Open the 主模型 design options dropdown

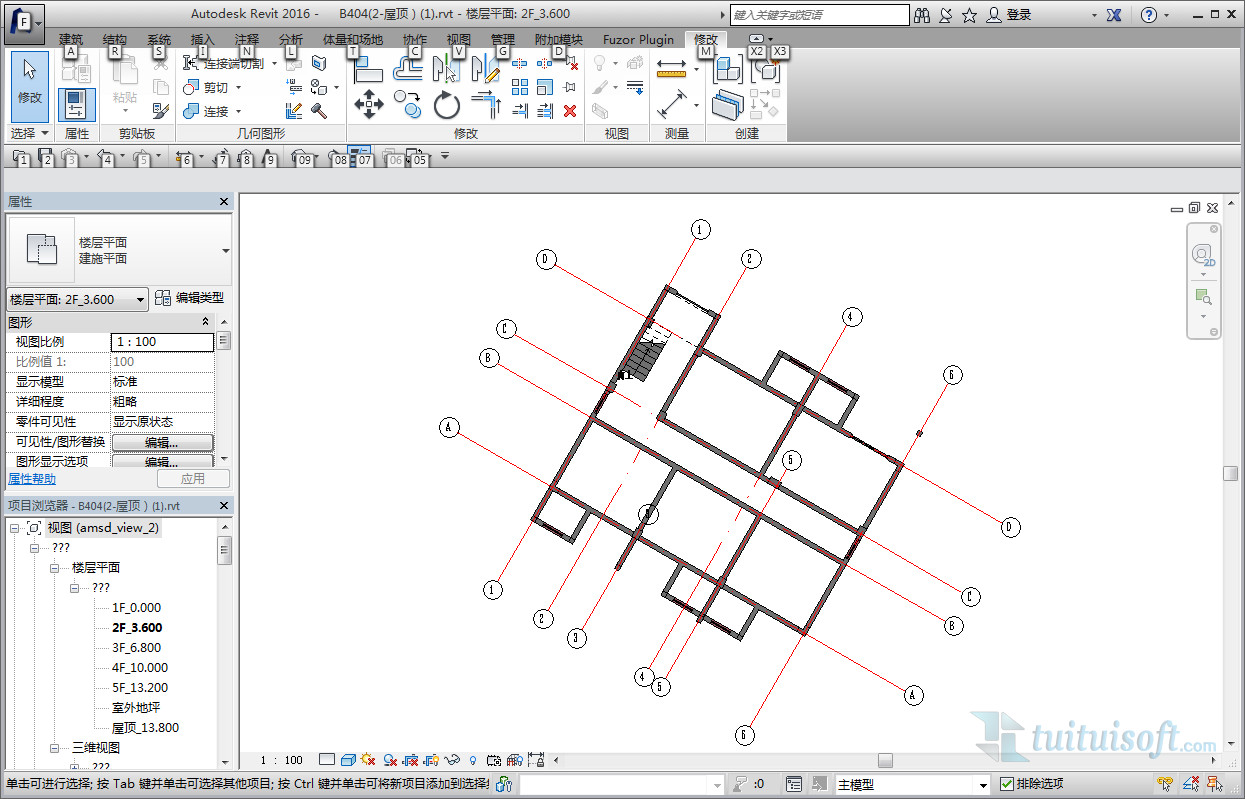[984, 785]
